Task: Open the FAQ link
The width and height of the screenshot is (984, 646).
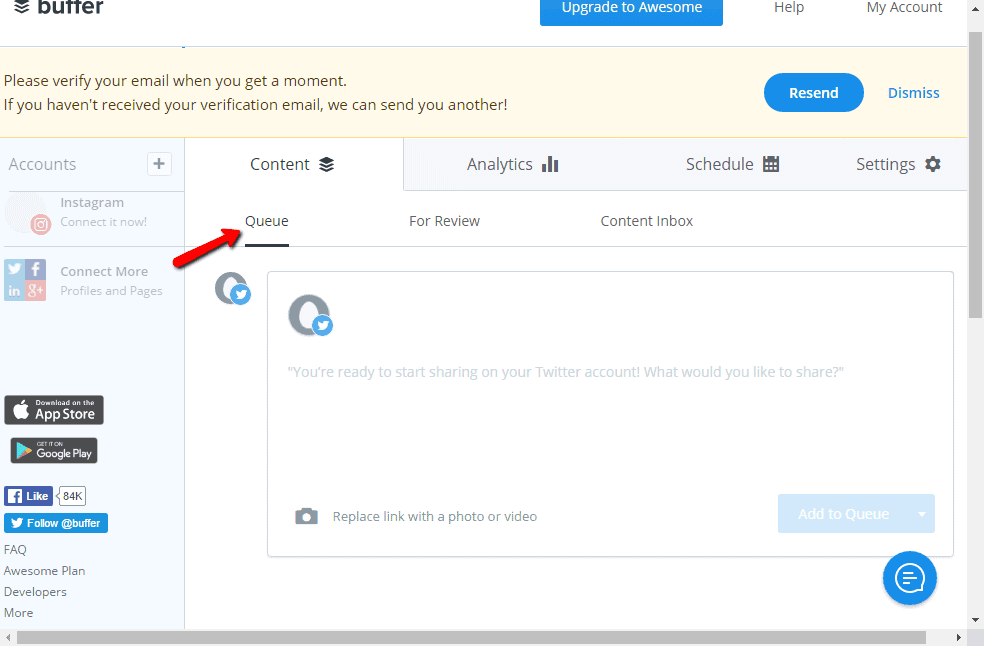Action: (x=15, y=550)
